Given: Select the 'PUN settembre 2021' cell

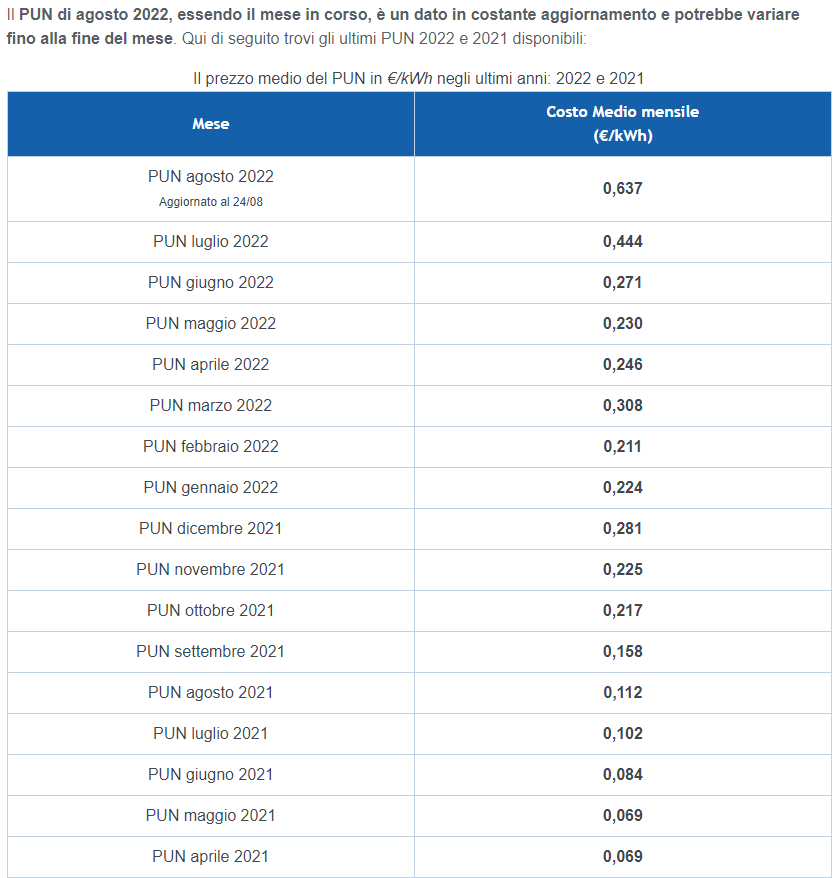Looking at the screenshot, I should (x=211, y=651).
